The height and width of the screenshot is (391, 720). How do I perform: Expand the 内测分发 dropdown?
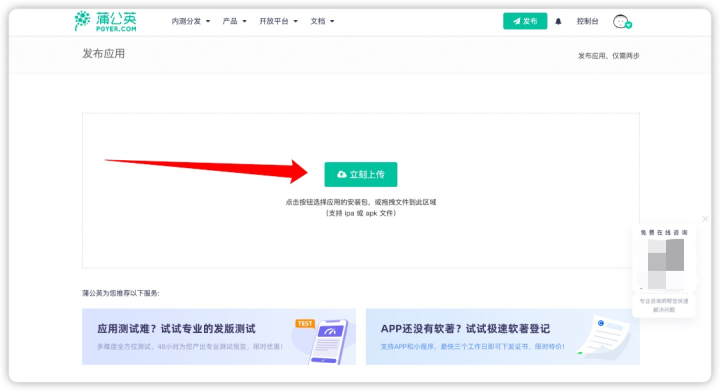191,21
